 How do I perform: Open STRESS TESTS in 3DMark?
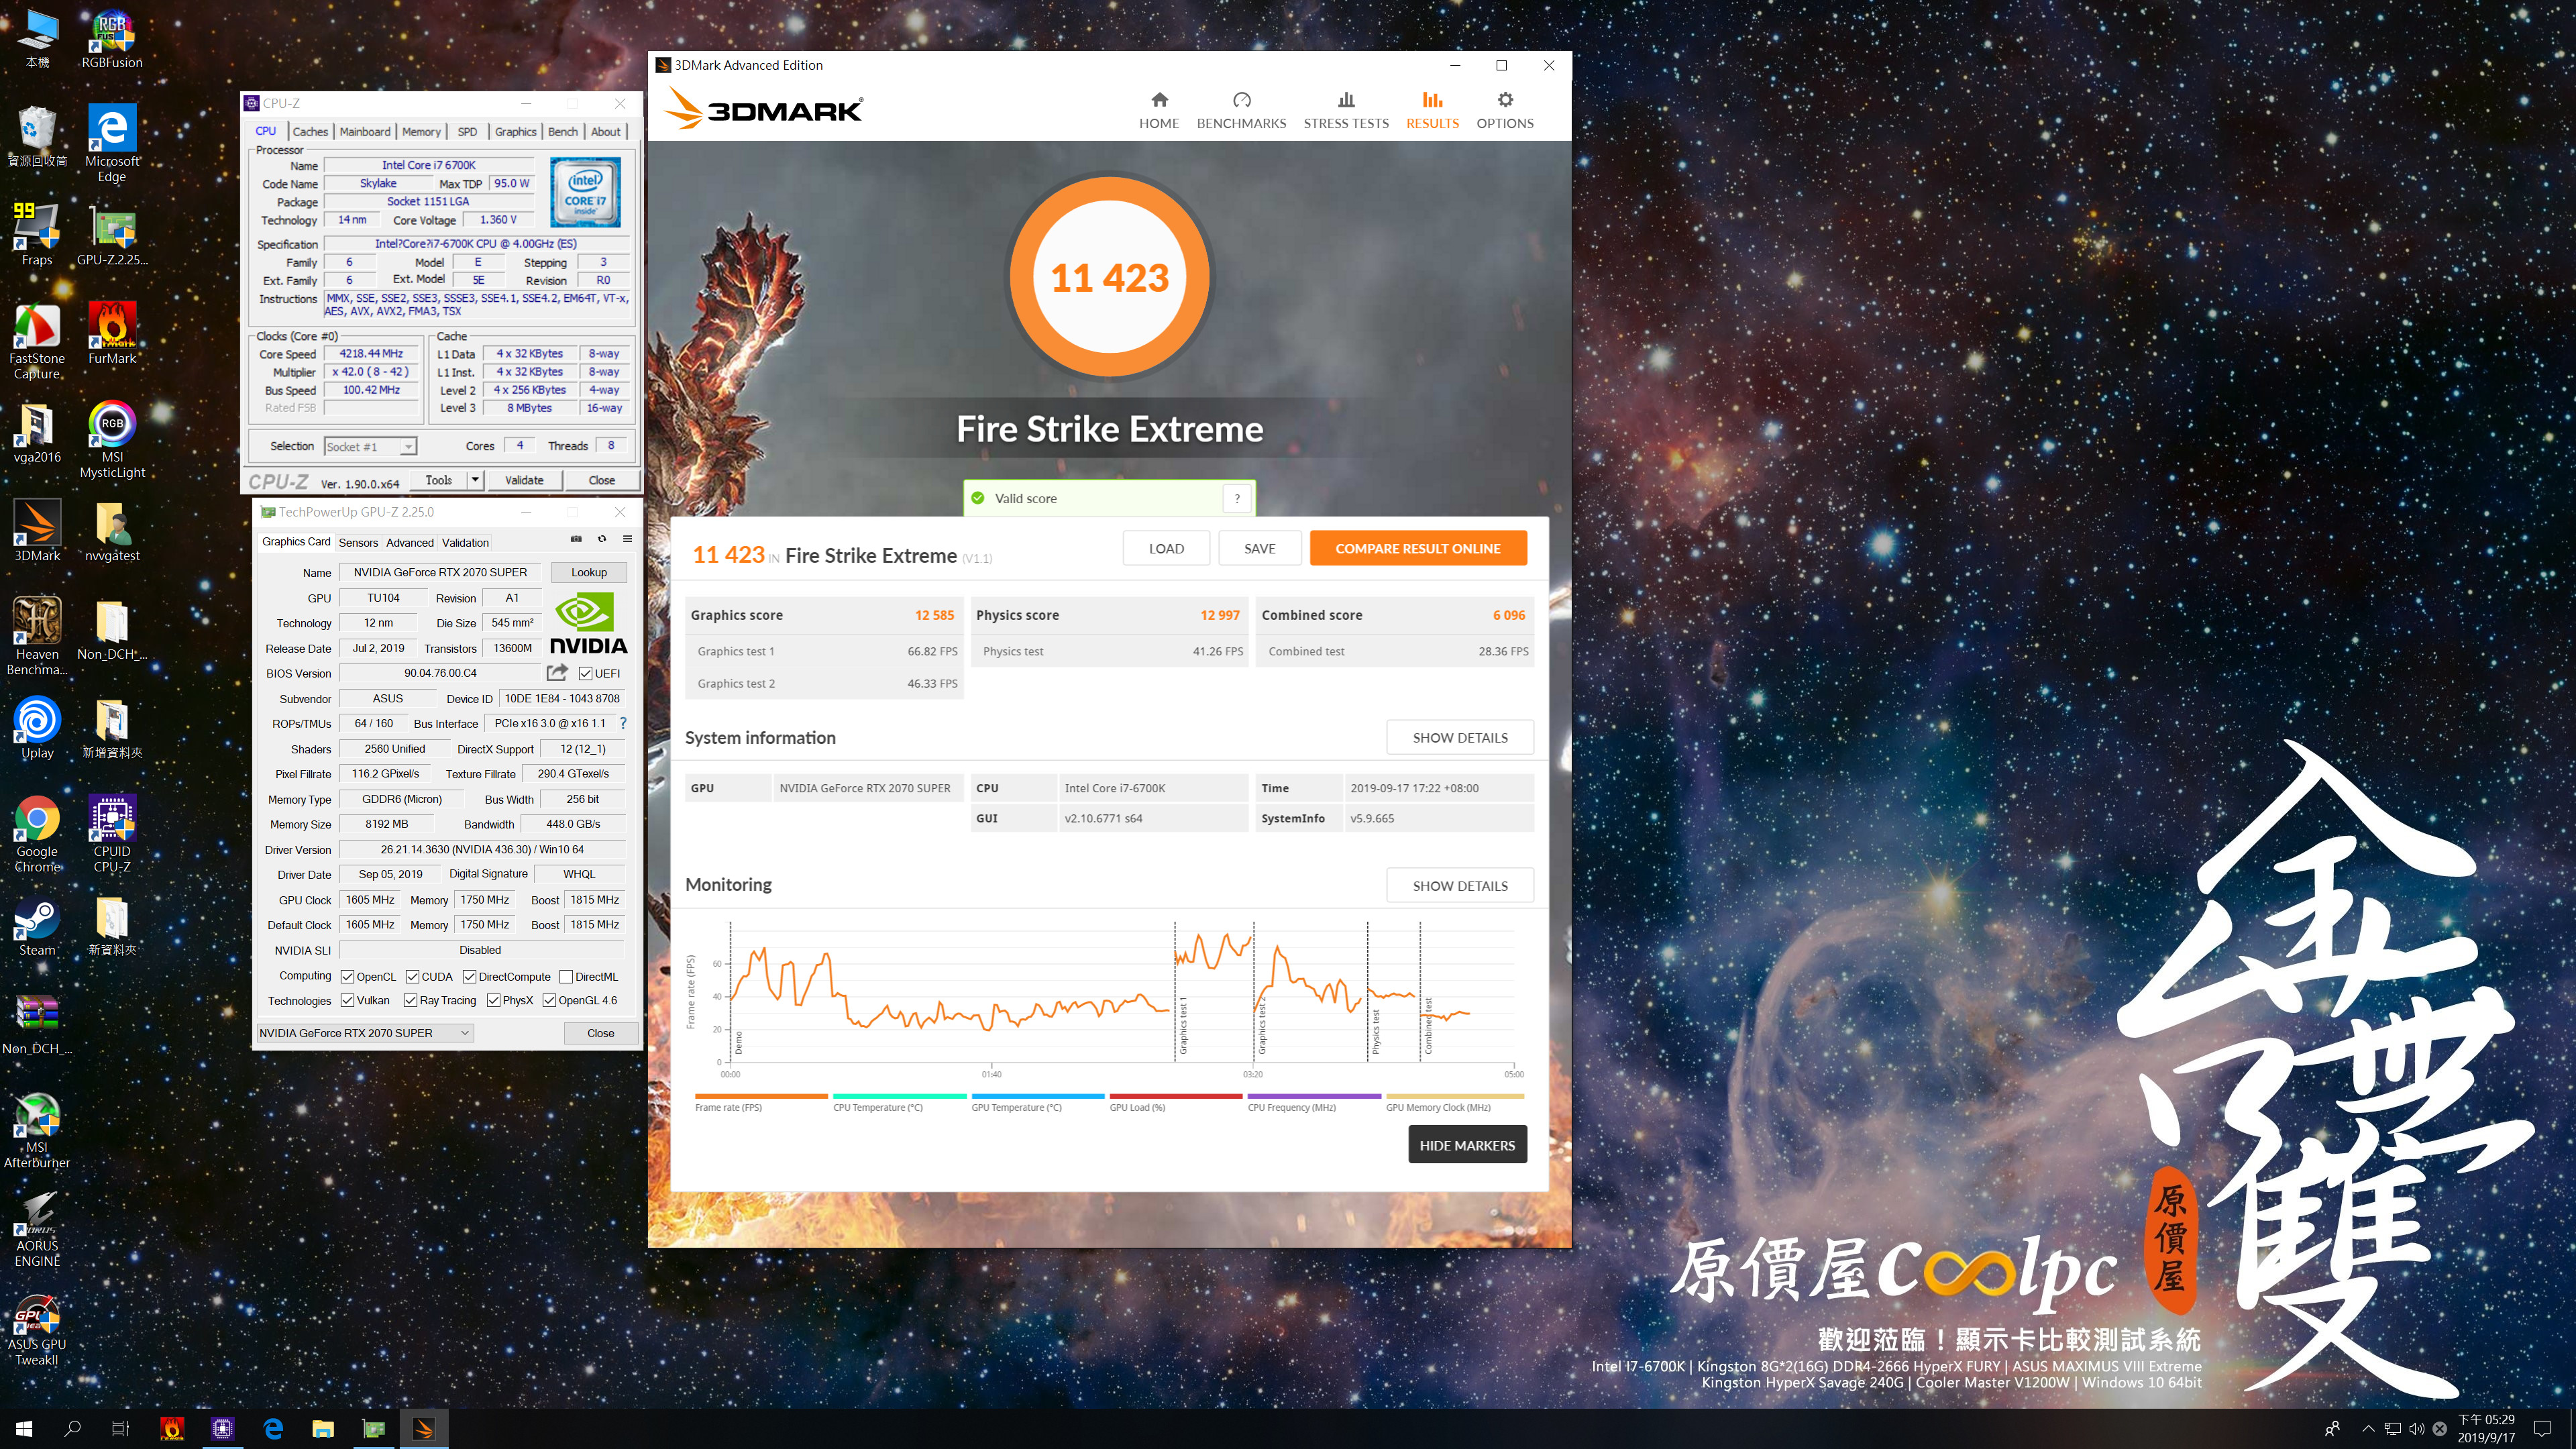tap(1346, 110)
